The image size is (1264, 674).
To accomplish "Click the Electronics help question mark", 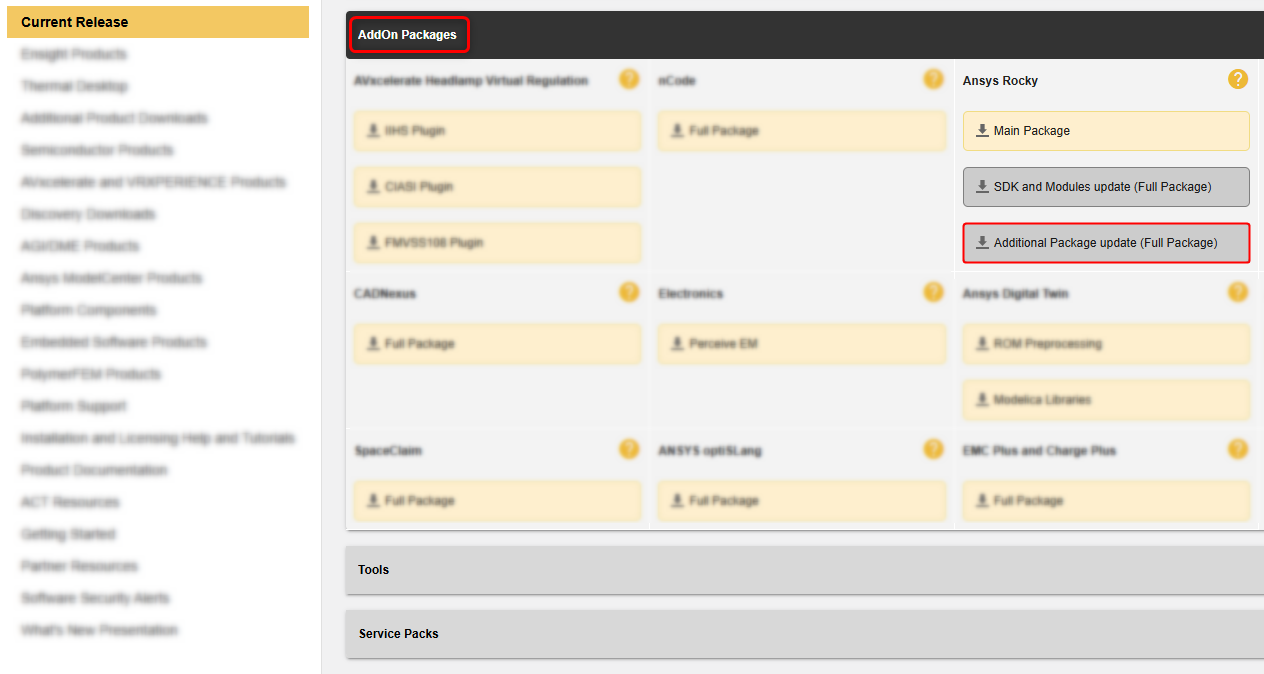I will [x=933, y=292].
